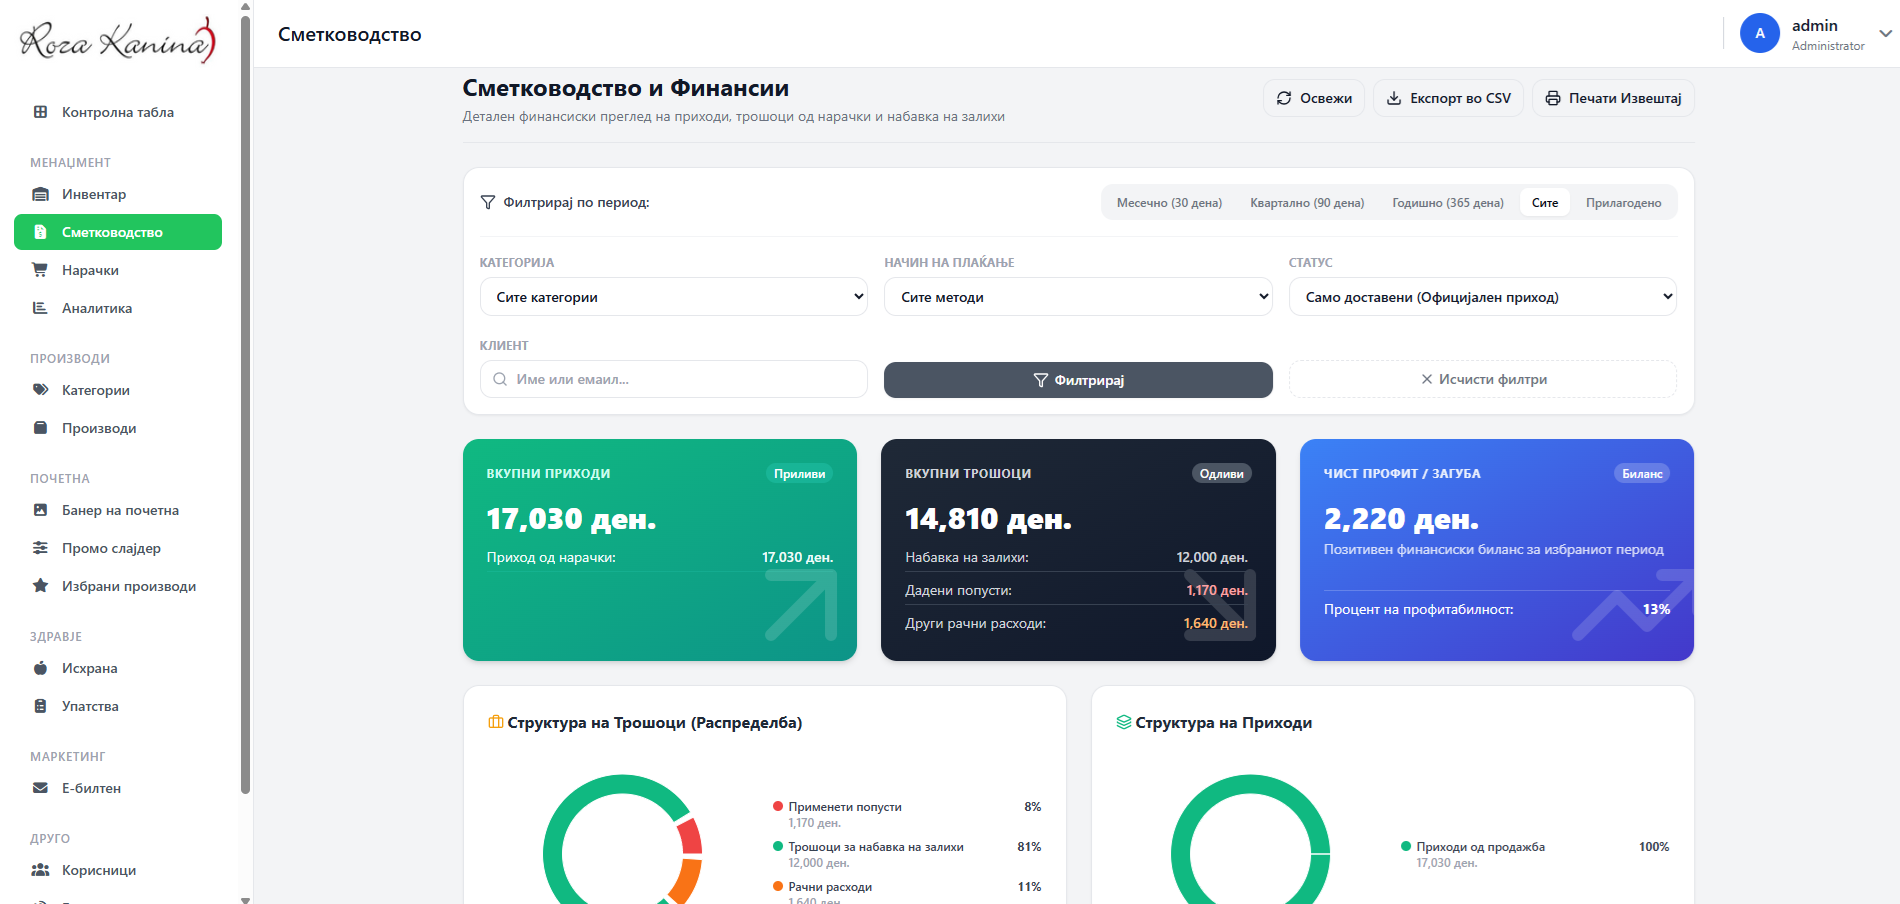This screenshot has width=1900, height=904.
Task: Click the Аналитика chart icon
Action: (40, 308)
